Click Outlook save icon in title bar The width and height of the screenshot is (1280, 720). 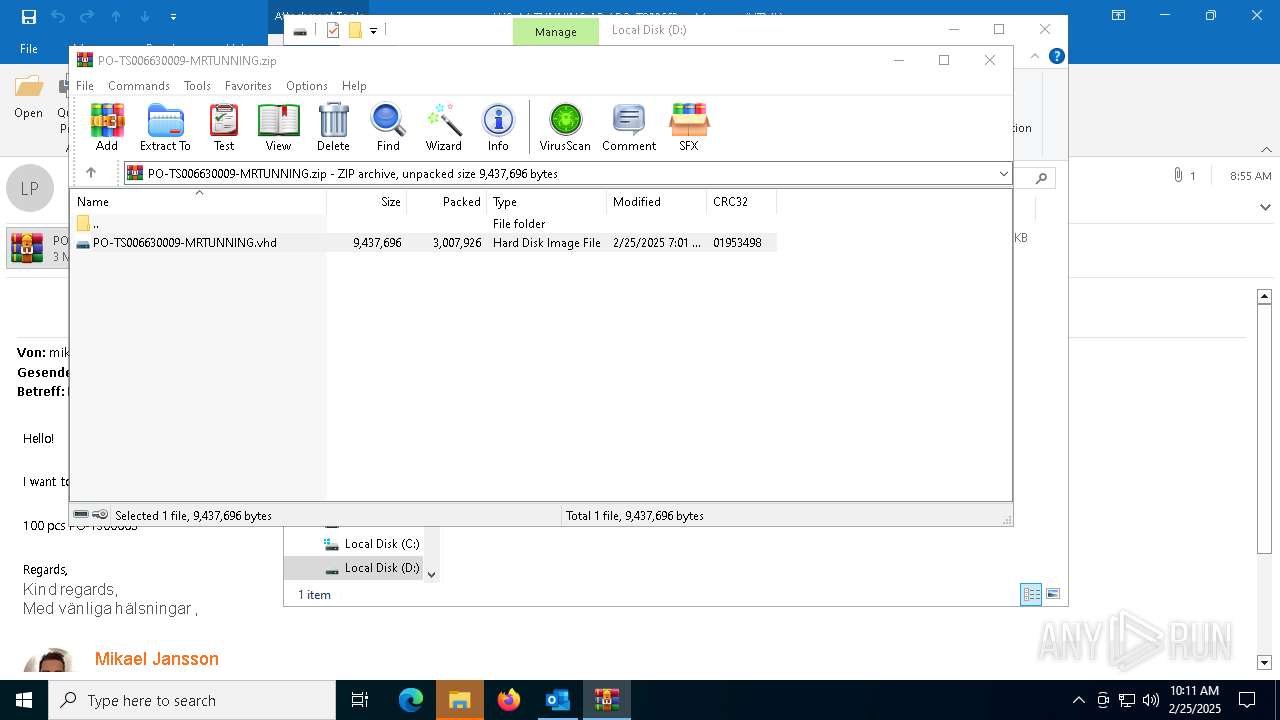(29, 16)
